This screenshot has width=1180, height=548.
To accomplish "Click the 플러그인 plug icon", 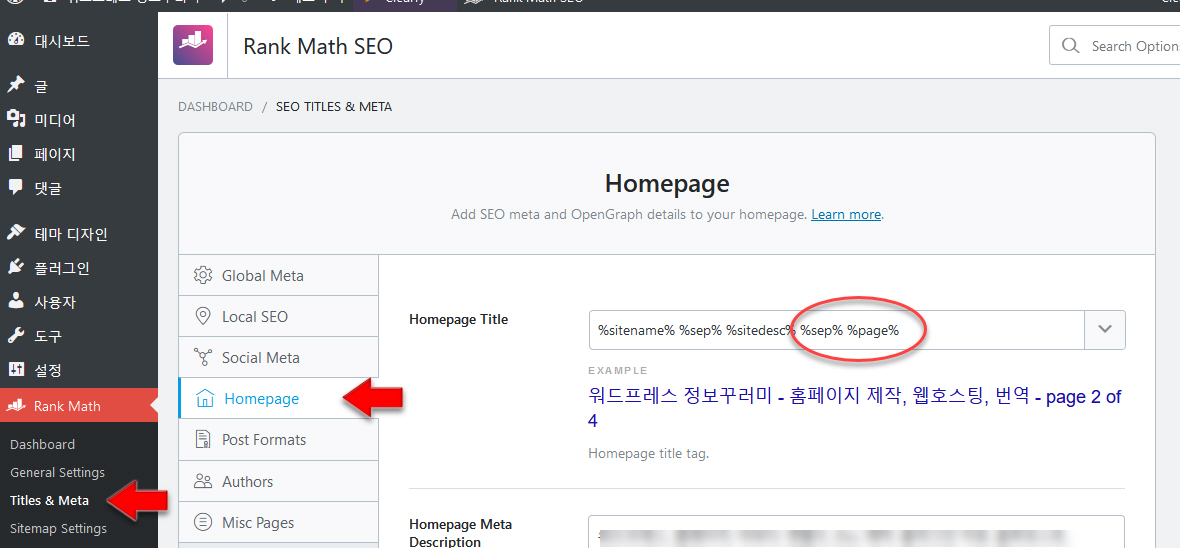I will (x=15, y=268).
